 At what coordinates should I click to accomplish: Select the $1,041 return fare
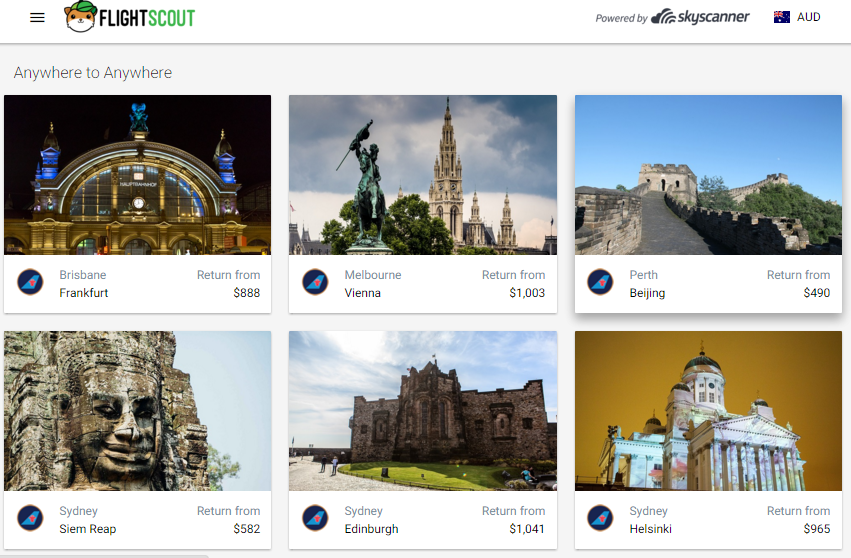(527, 529)
